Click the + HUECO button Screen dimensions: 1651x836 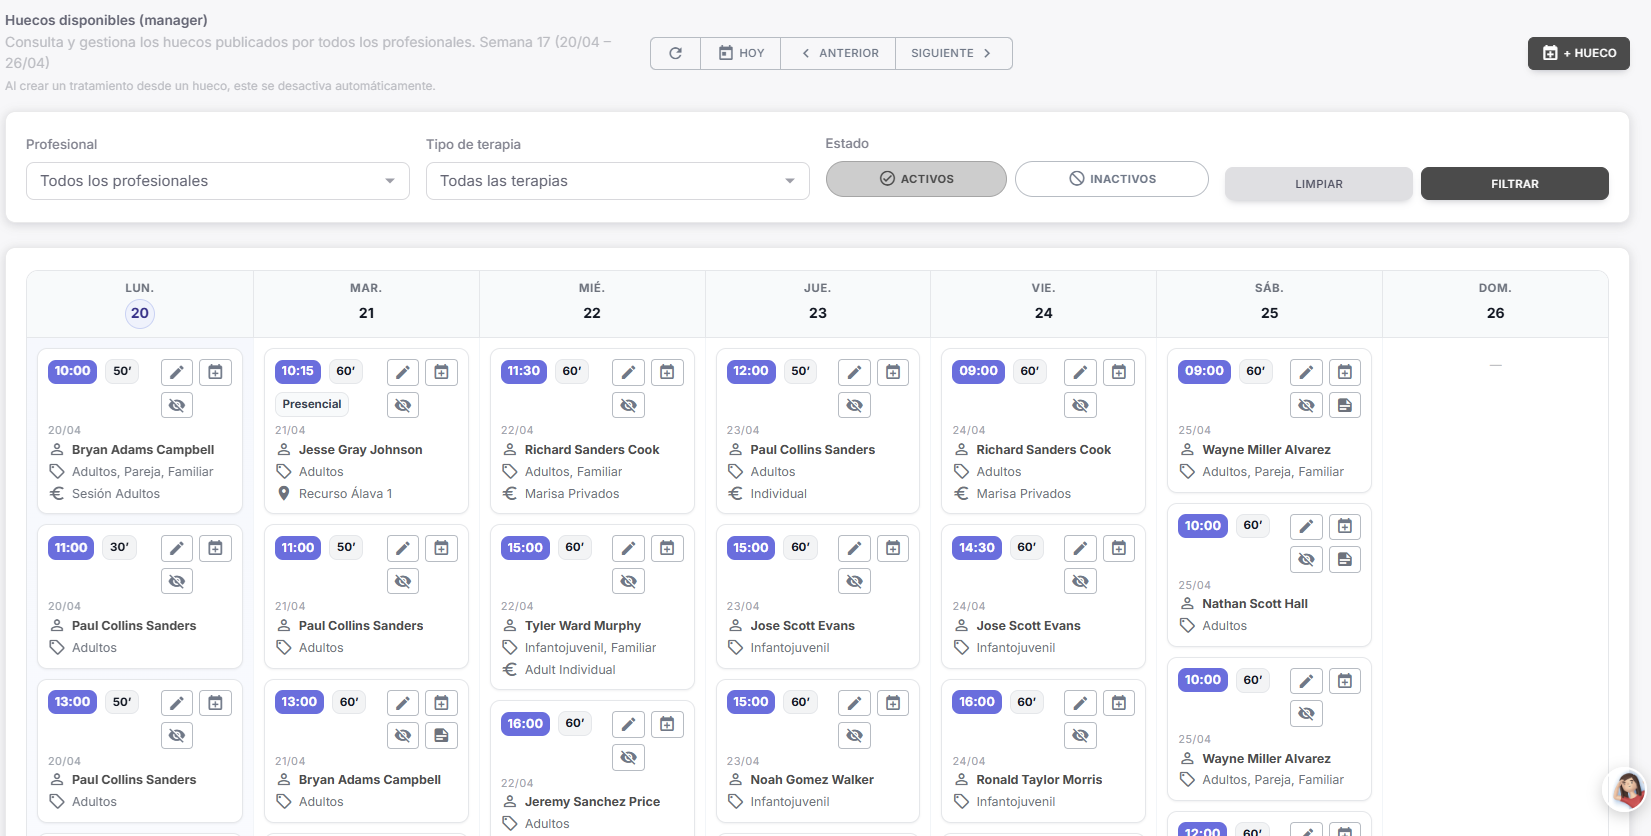pyautogui.click(x=1578, y=53)
